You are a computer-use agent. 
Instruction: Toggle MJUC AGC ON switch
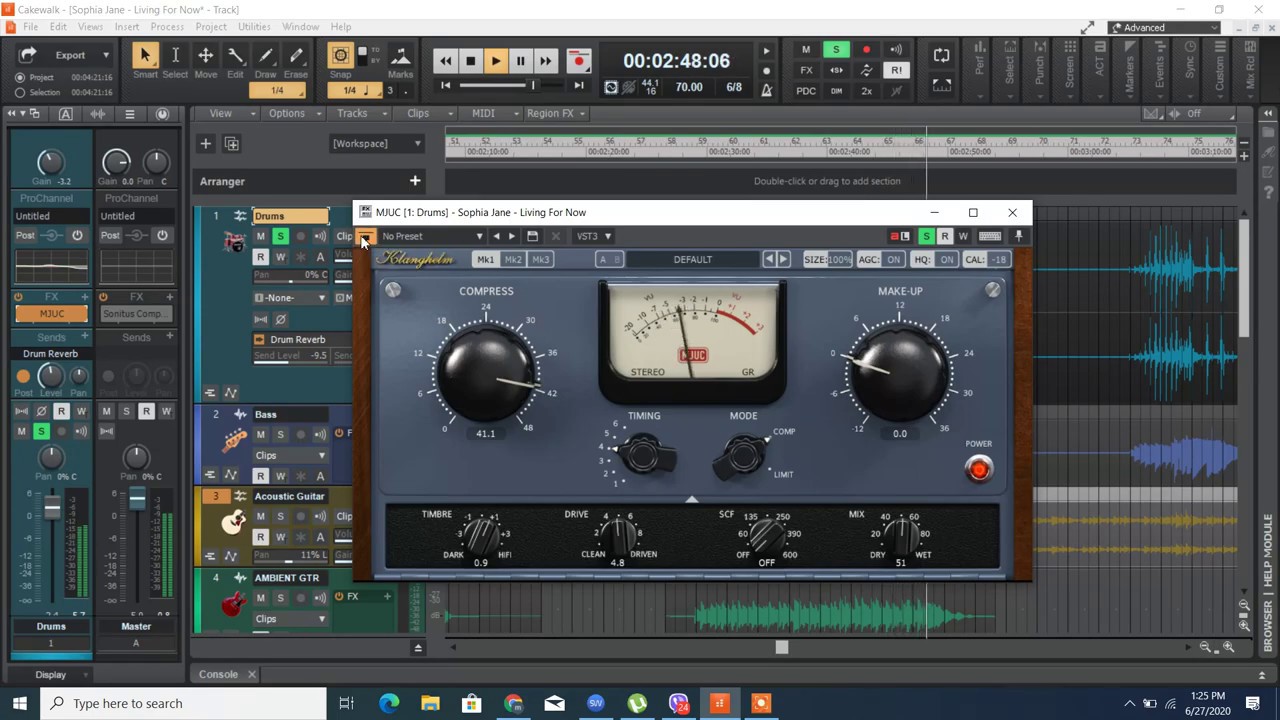point(893,260)
